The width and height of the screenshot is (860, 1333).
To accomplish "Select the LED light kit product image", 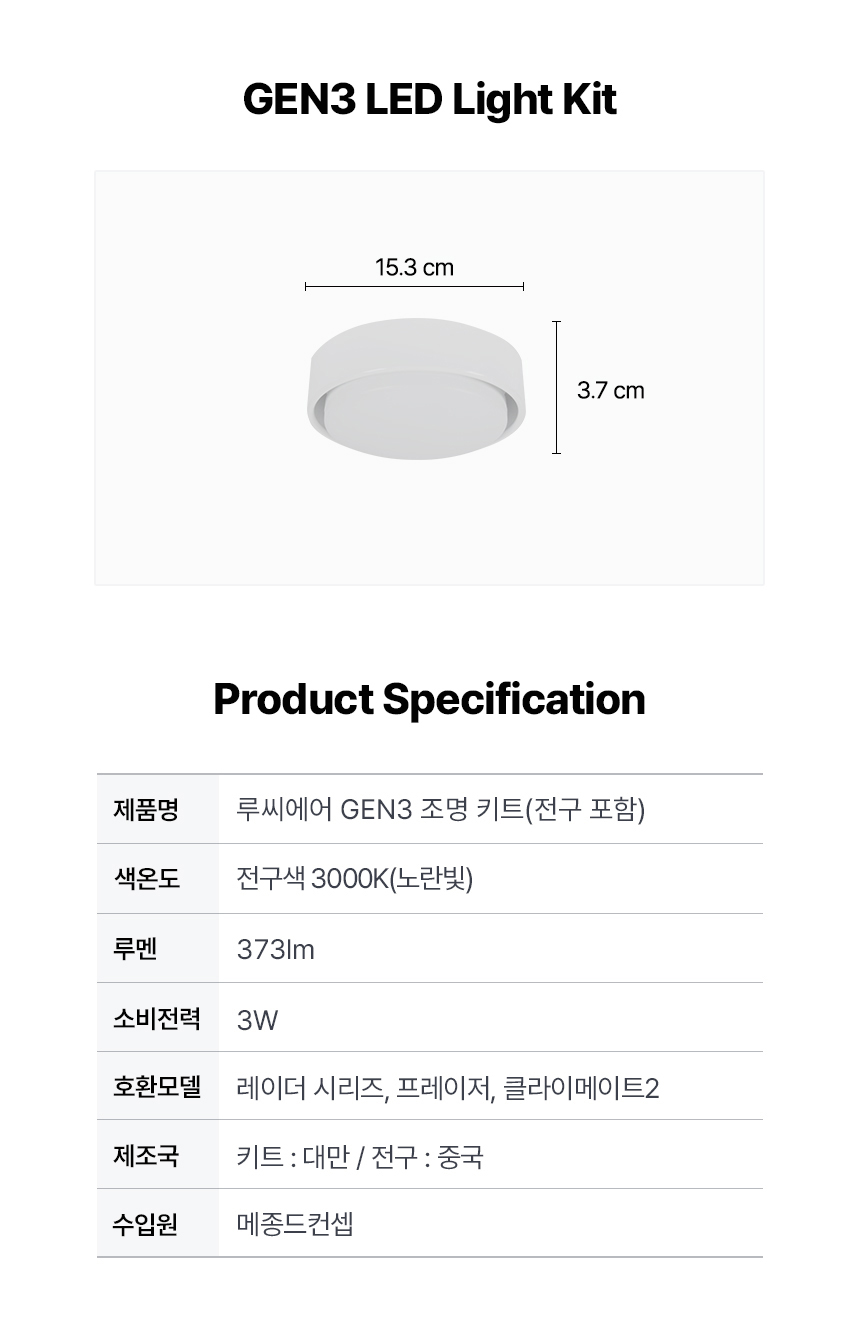I will pyautogui.click(x=415, y=390).
